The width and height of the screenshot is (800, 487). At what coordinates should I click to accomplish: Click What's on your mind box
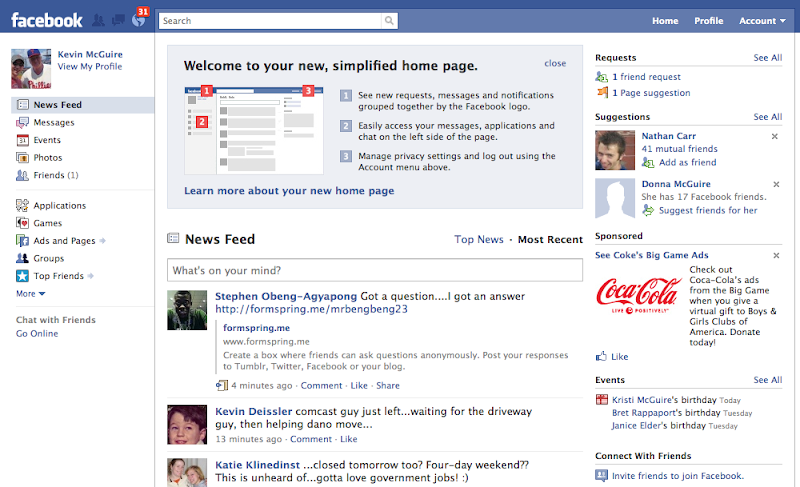[x=375, y=270]
